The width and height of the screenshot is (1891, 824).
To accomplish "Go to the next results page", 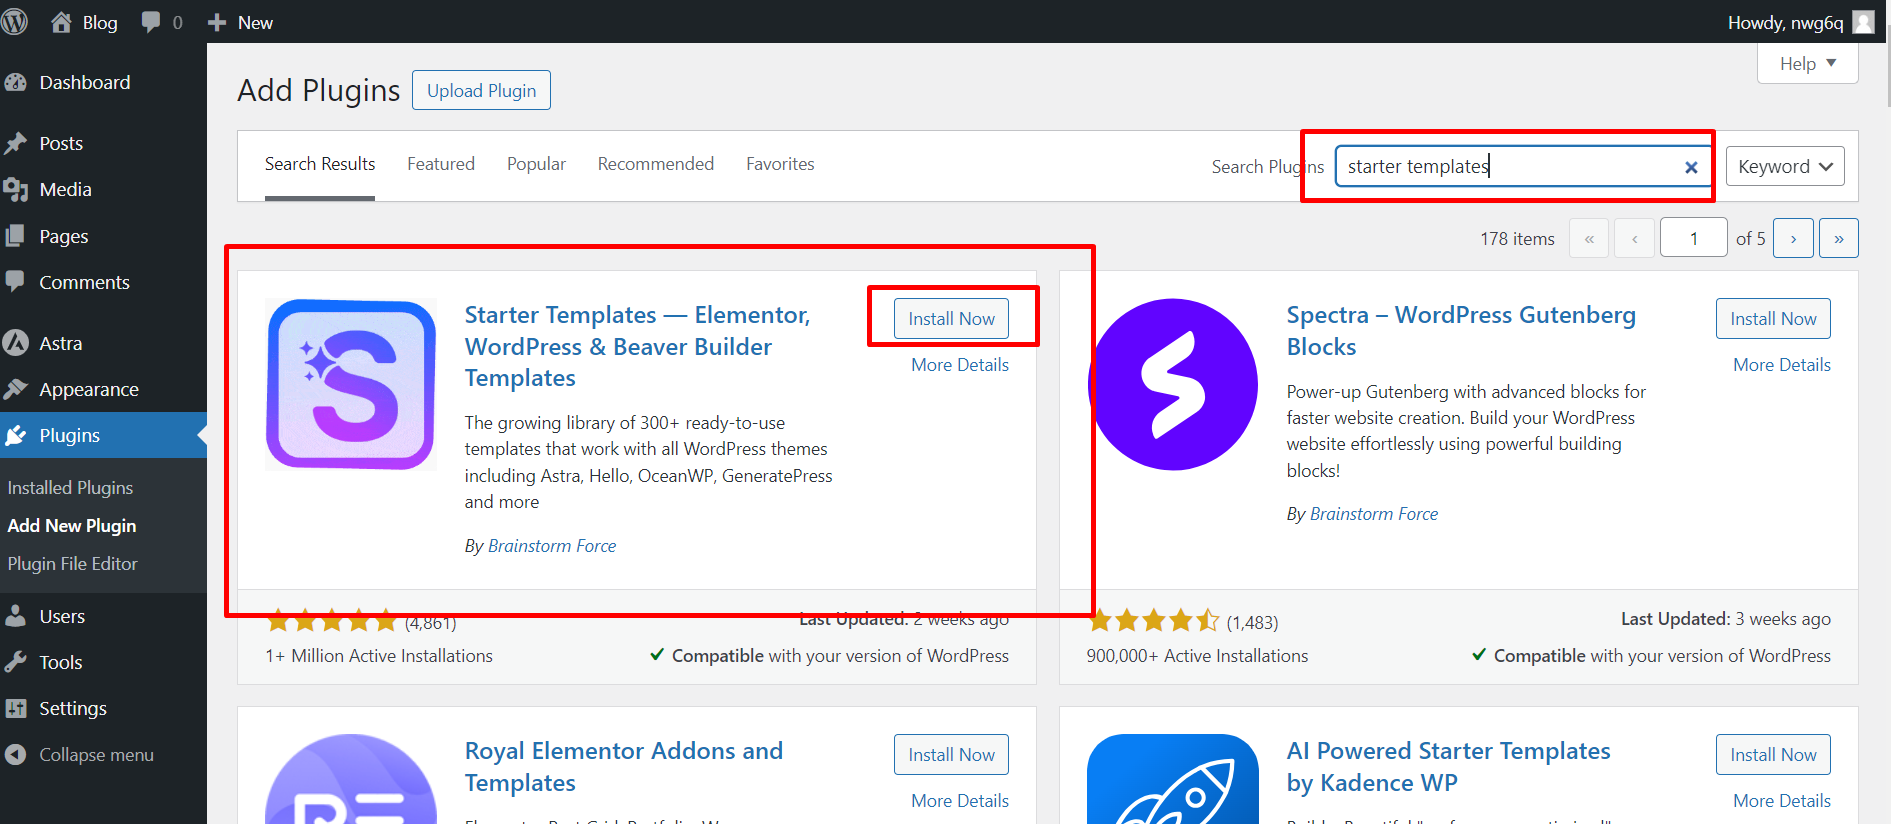I will tap(1793, 238).
